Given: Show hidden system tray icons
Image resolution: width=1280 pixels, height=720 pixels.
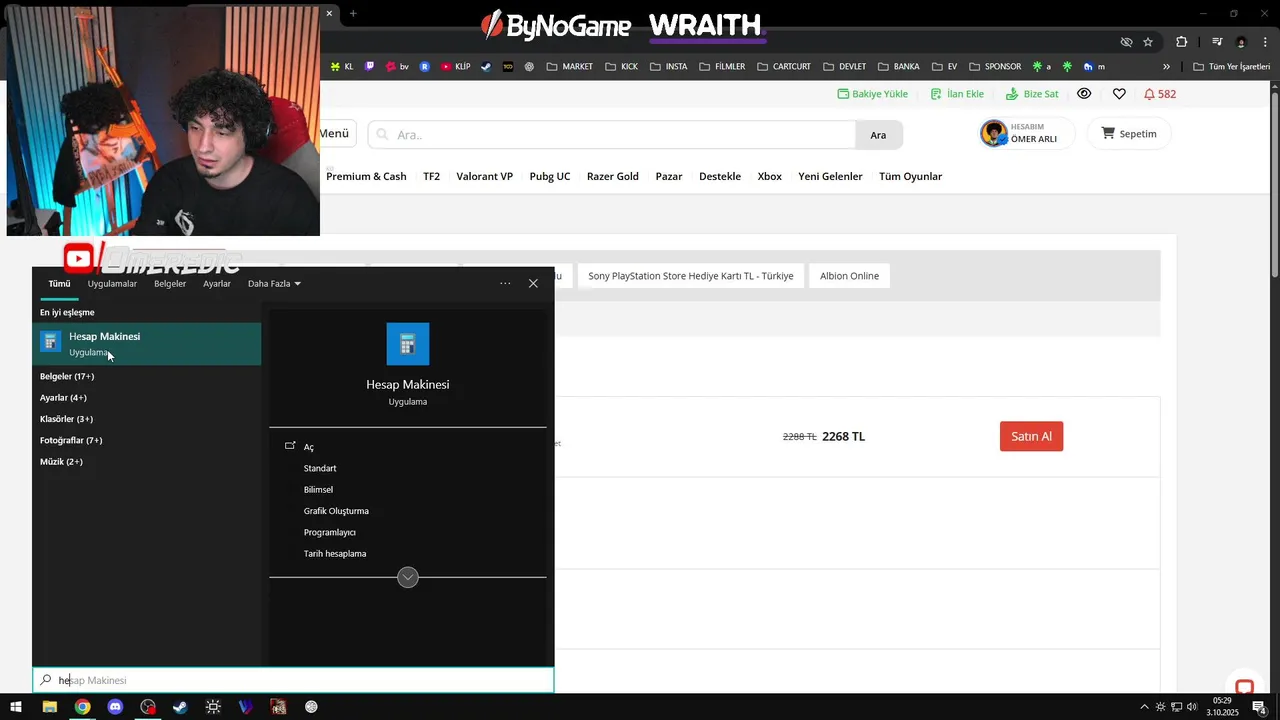Looking at the screenshot, I should point(1144,707).
